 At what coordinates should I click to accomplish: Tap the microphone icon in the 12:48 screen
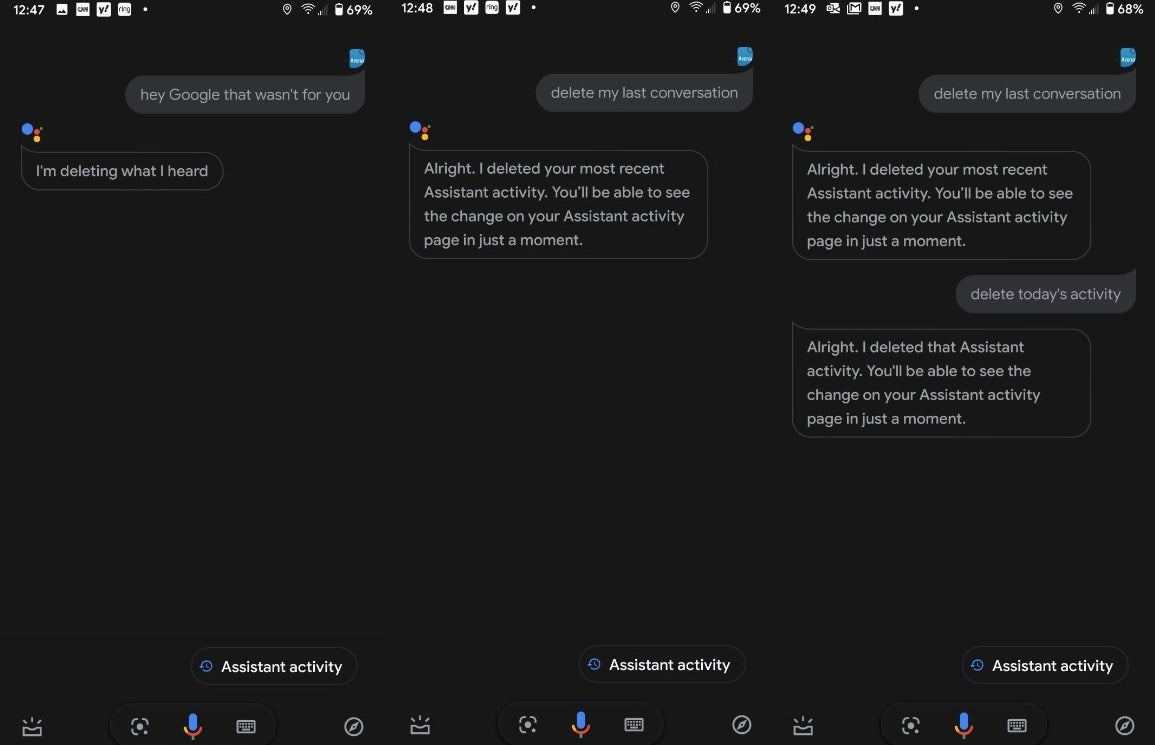580,724
